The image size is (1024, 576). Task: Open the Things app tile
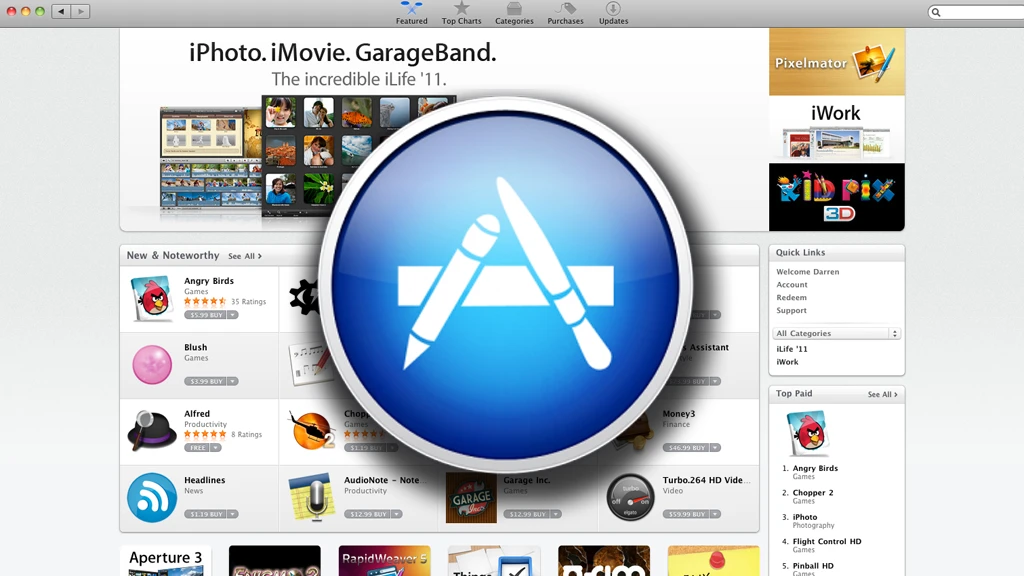click(x=494, y=561)
